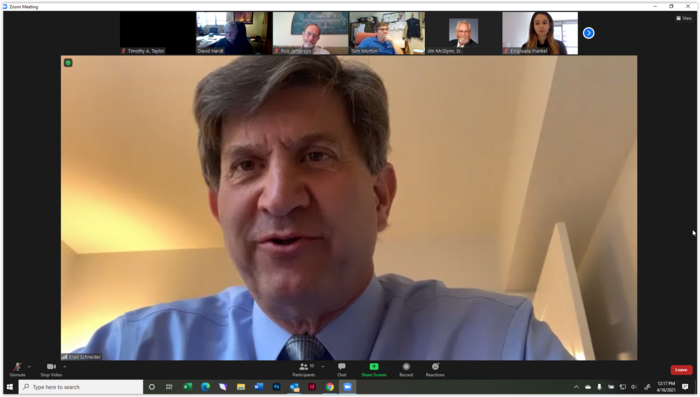The height and width of the screenshot is (397, 700).
Task: Open File Explorer from the taskbar
Action: [241, 387]
